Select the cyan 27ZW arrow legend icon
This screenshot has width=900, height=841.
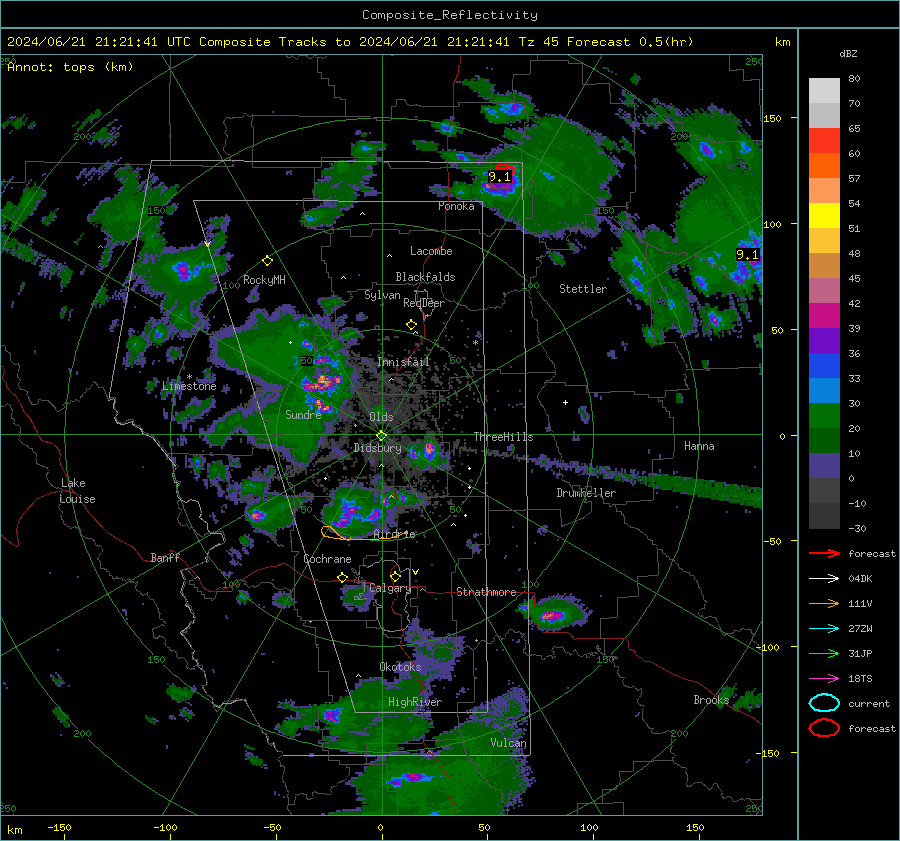point(824,629)
